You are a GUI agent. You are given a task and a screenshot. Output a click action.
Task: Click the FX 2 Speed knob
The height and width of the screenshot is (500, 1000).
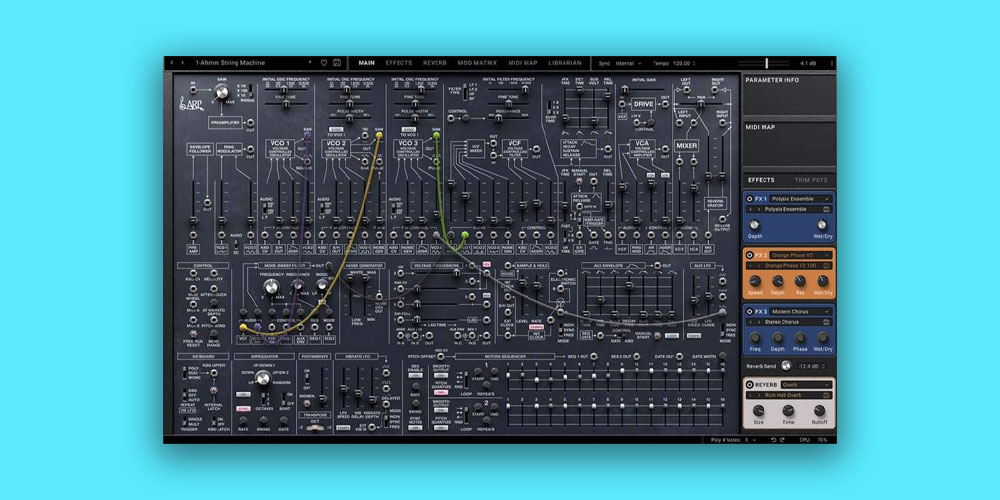[x=755, y=281]
